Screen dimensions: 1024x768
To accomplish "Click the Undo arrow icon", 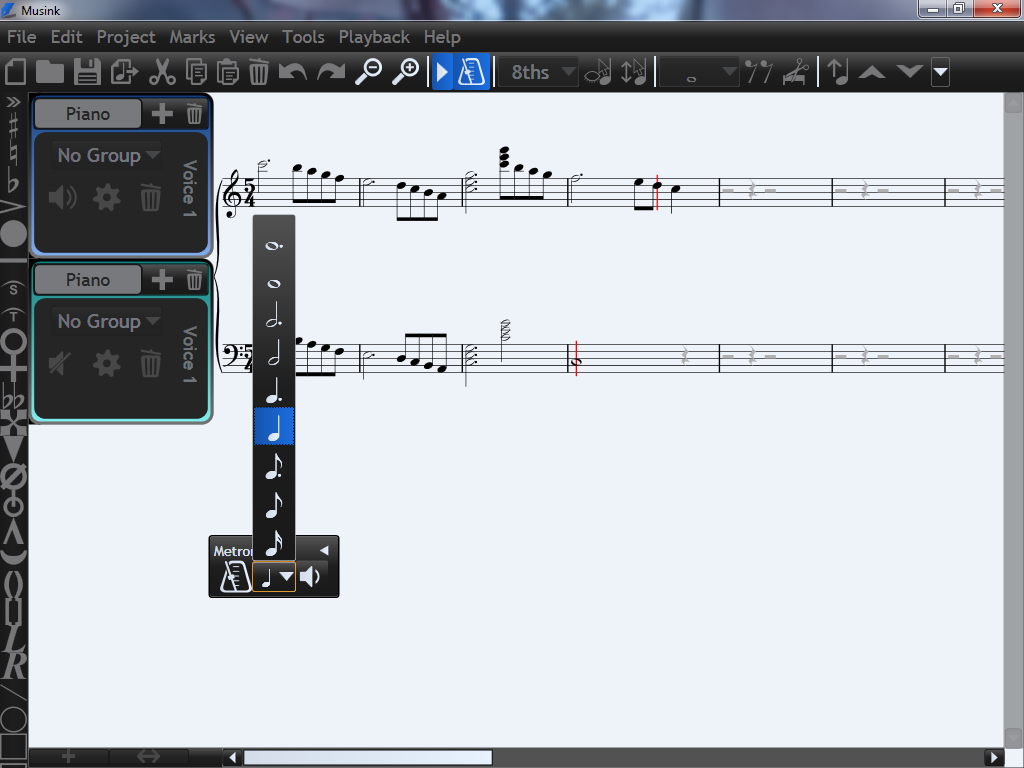I will point(291,72).
